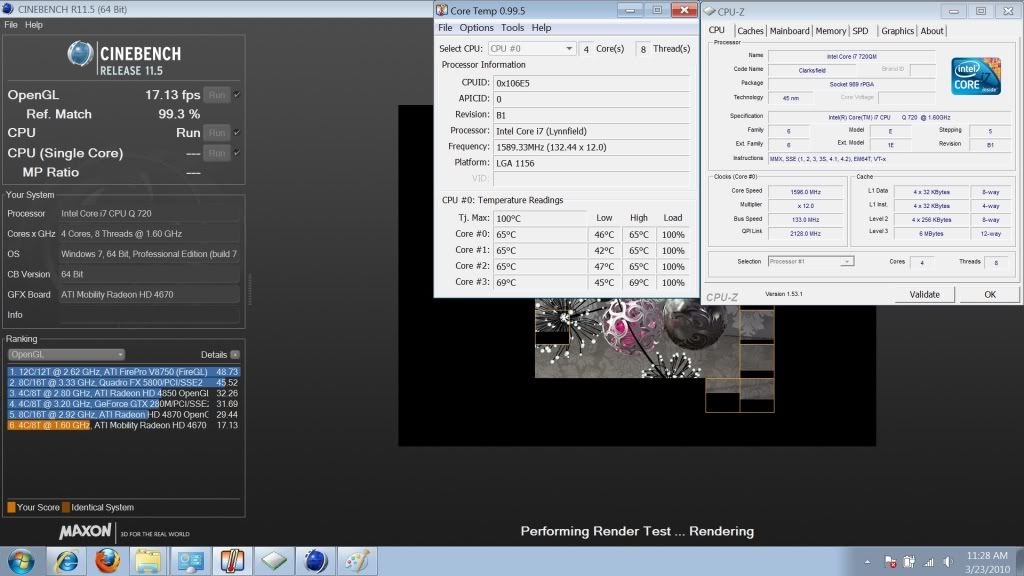Click the volume speaker tray icon
Image resolution: width=1024 pixels, height=576 pixels.
(x=947, y=562)
